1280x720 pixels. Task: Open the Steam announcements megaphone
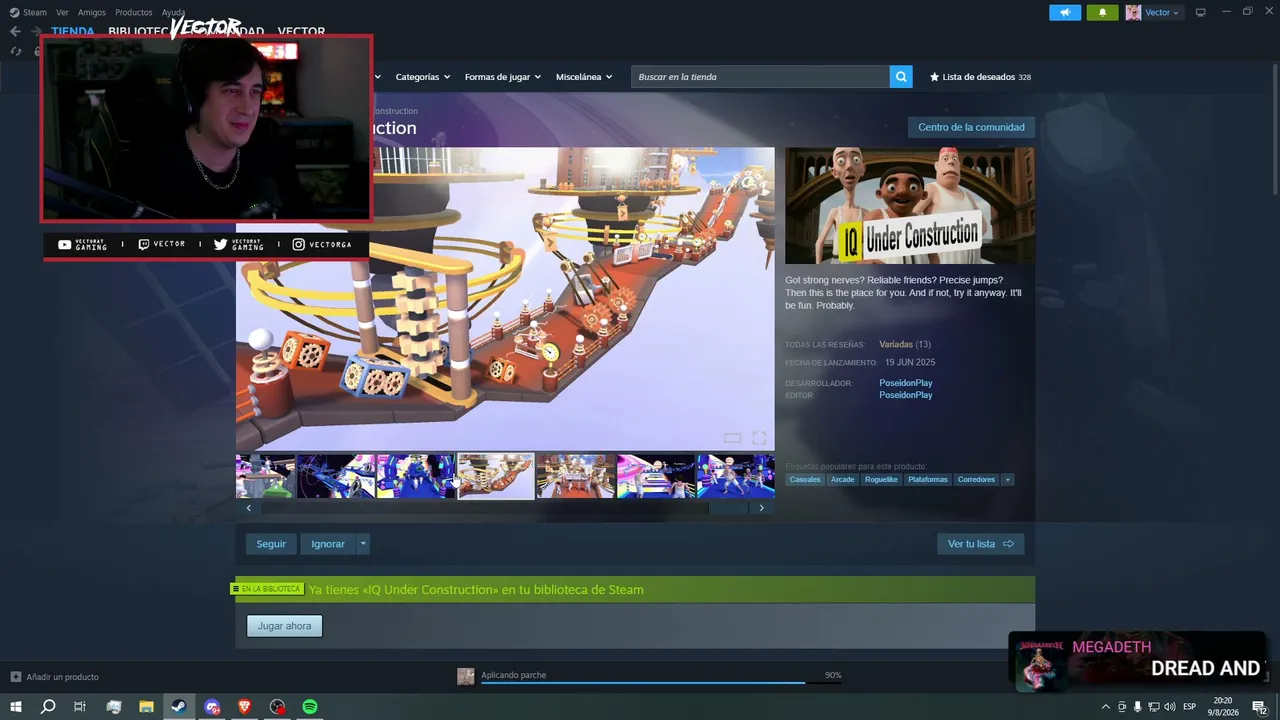tap(1065, 13)
